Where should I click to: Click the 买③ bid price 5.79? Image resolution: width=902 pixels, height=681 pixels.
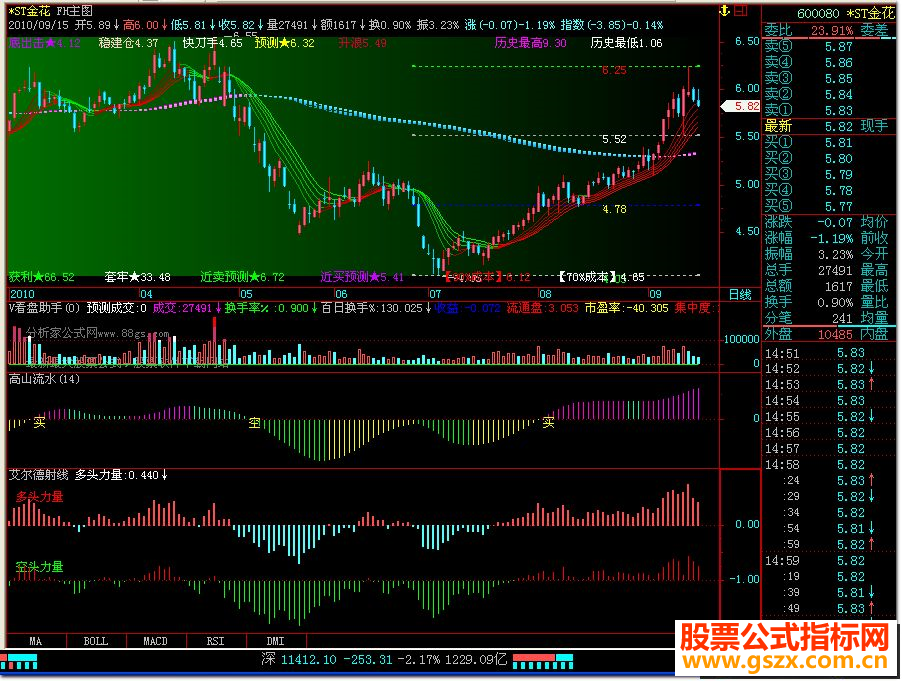839,174
